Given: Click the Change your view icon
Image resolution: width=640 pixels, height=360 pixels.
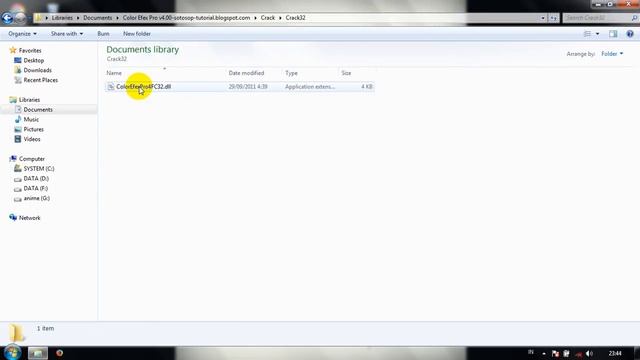Looking at the screenshot, I should click(x=587, y=34).
